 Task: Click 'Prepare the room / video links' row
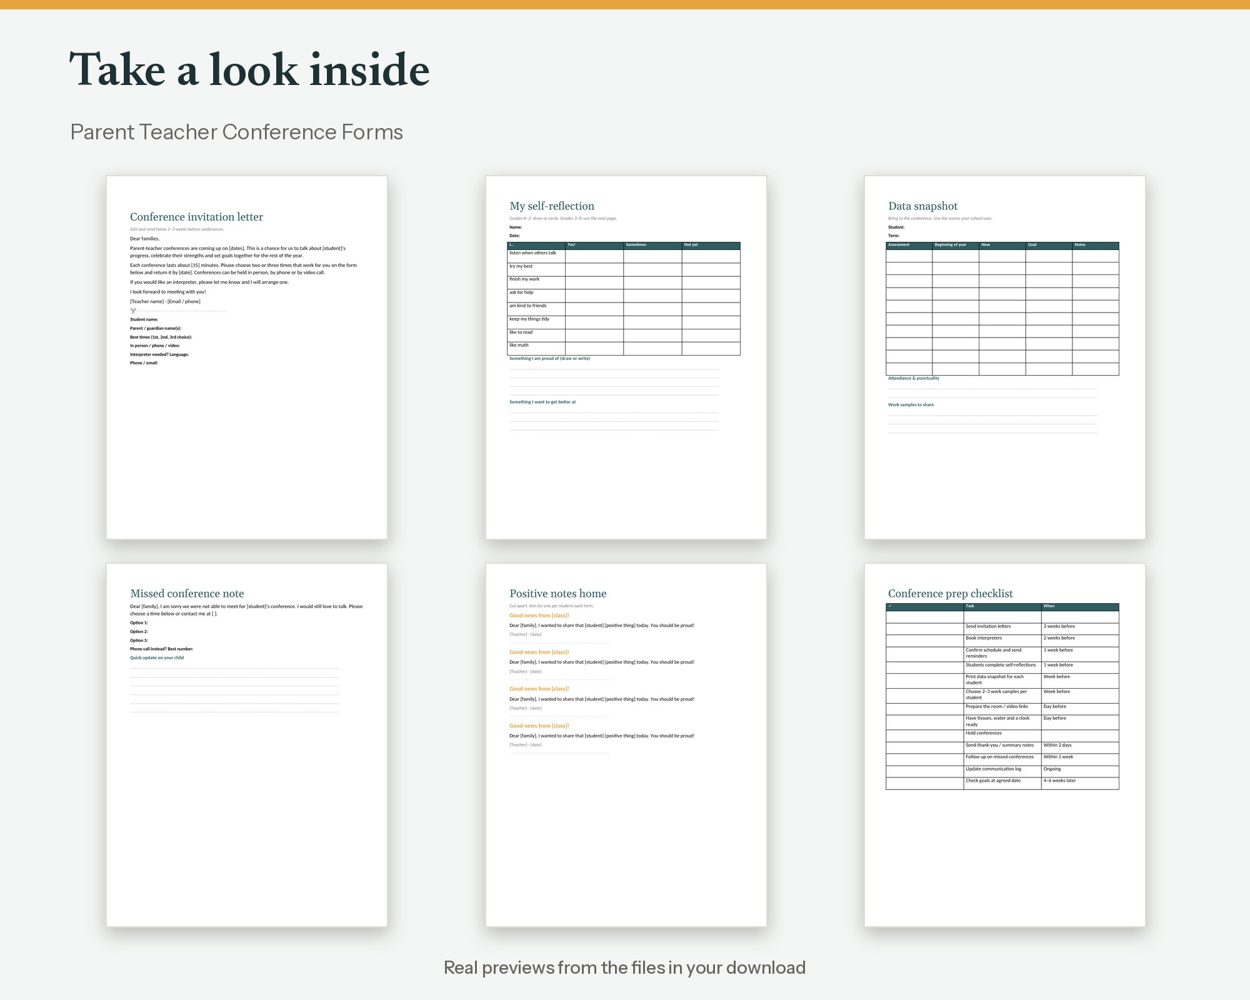pyautogui.click(x=1002, y=708)
